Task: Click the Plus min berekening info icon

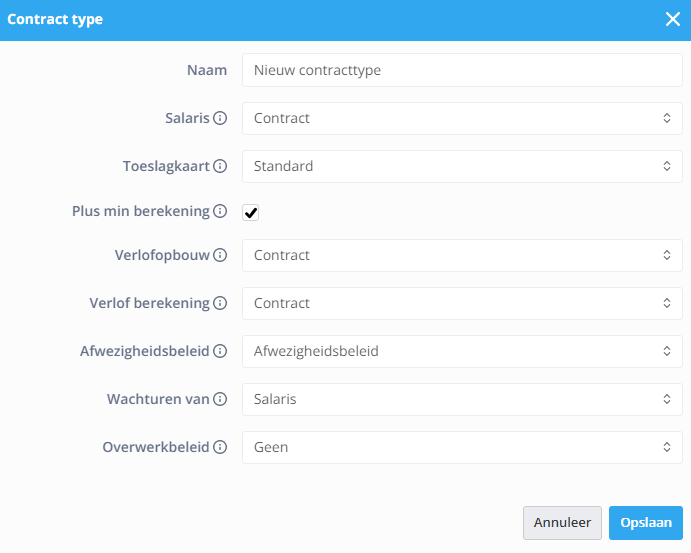Action: point(220,211)
